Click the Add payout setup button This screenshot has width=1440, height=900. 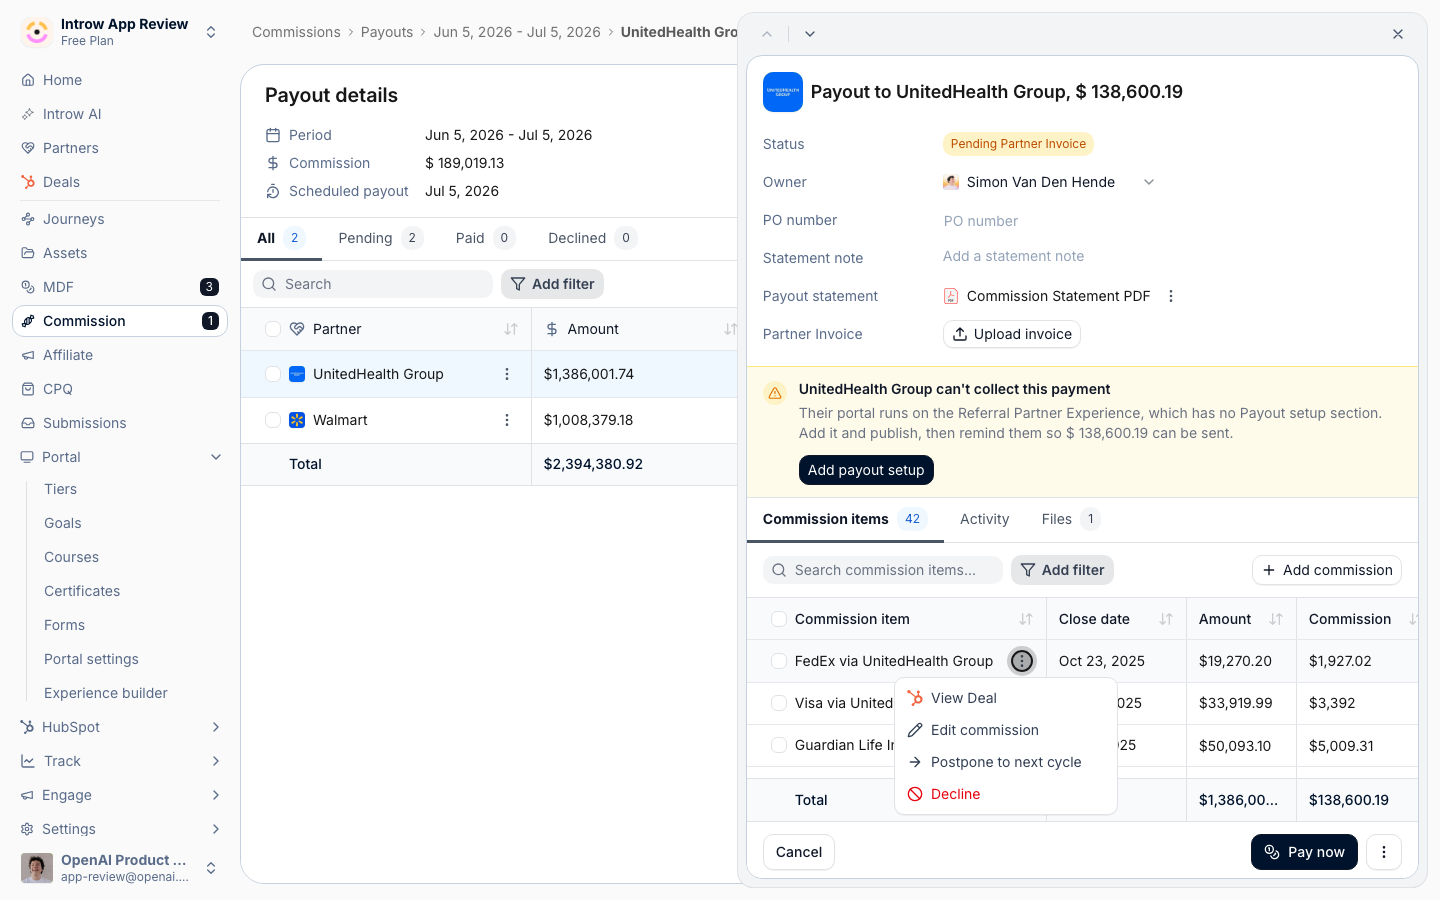pyautogui.click(x=866, y=470)
